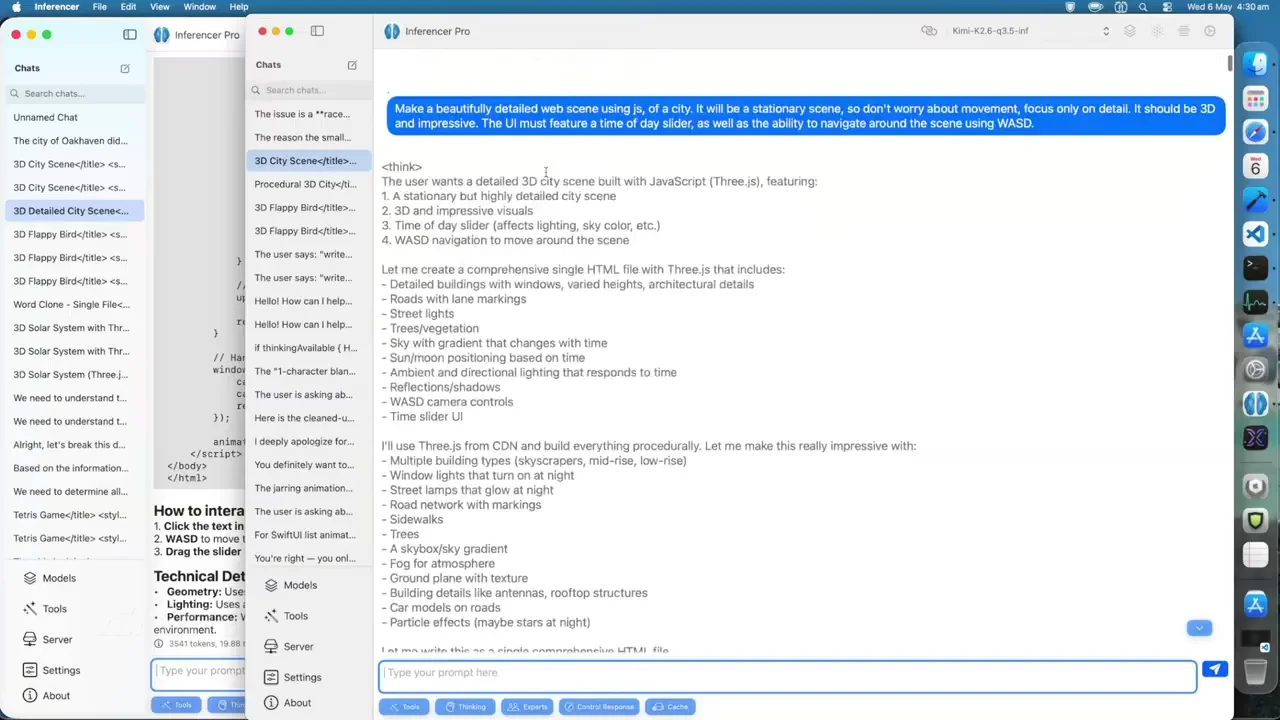
Task: Toggle the Cache option below prompt
Action: pos(670,707)
